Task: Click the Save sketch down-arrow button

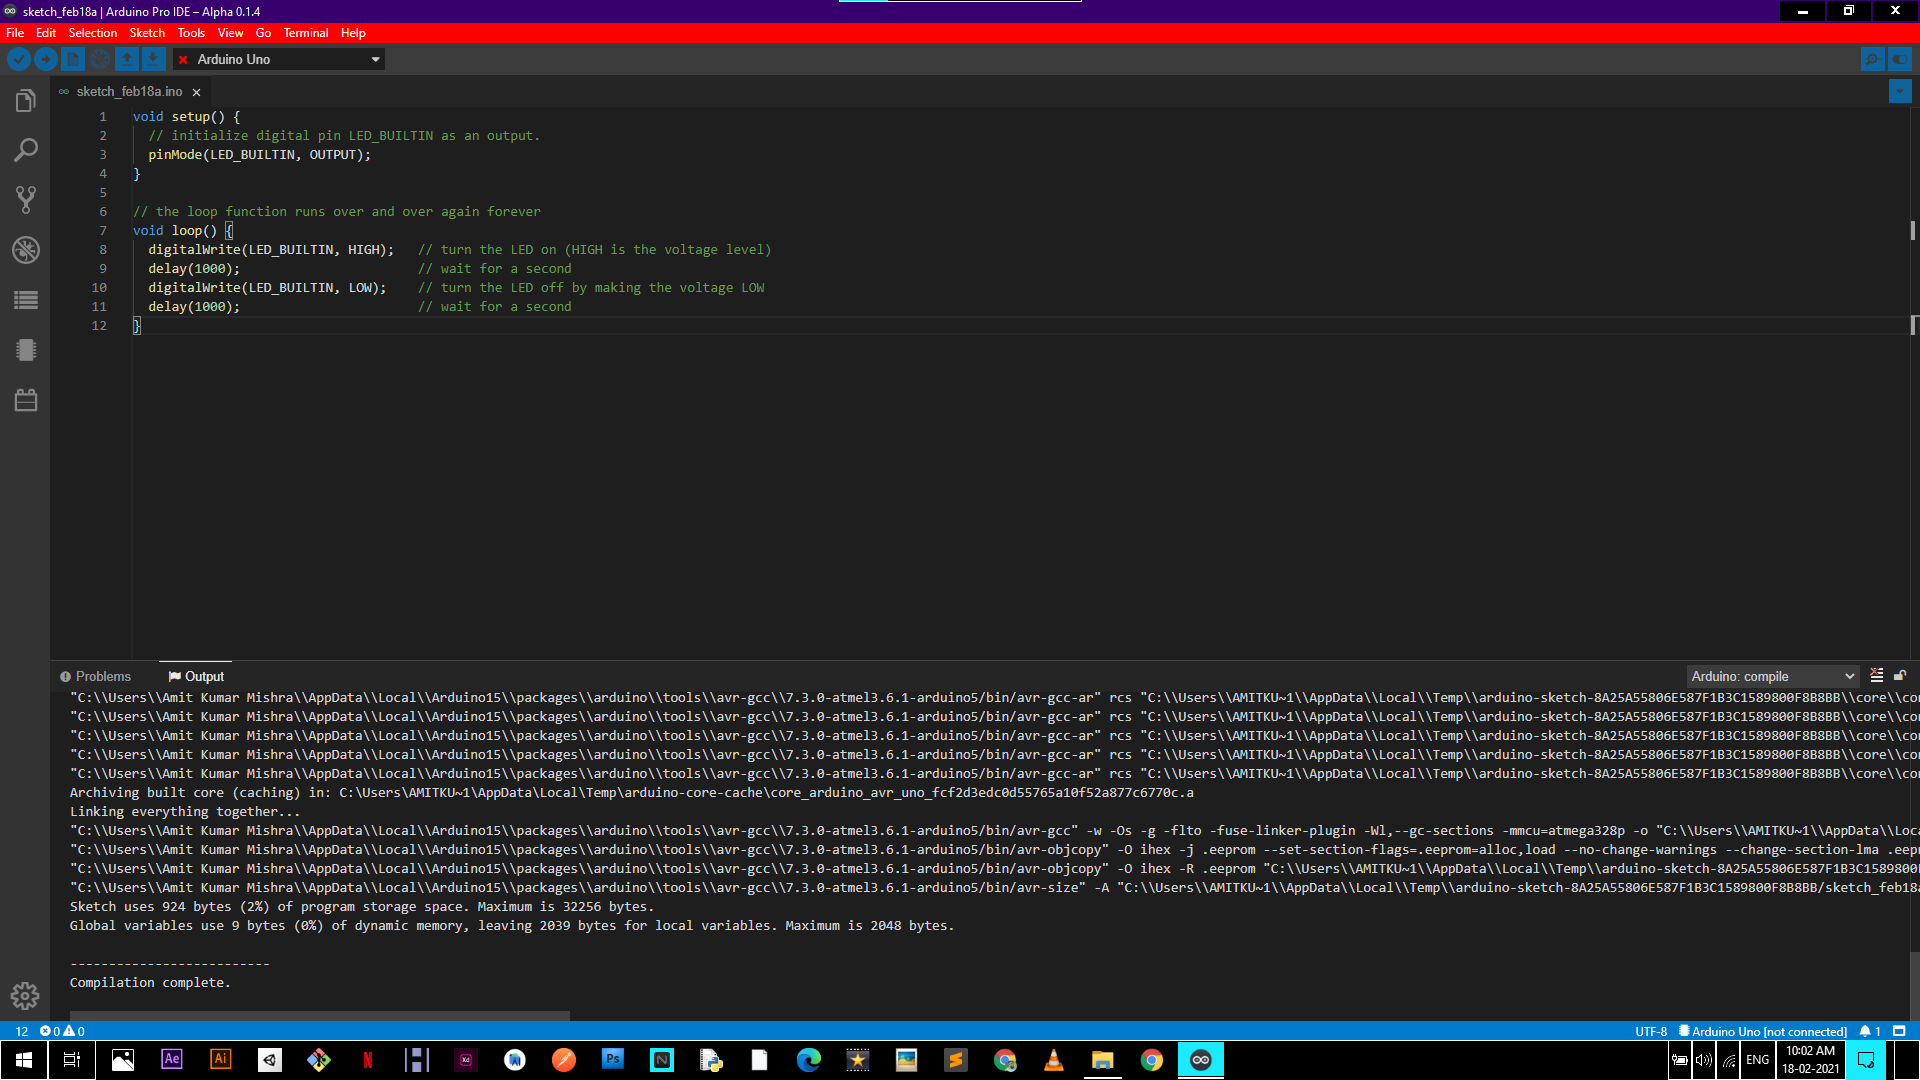Action: 153,59
